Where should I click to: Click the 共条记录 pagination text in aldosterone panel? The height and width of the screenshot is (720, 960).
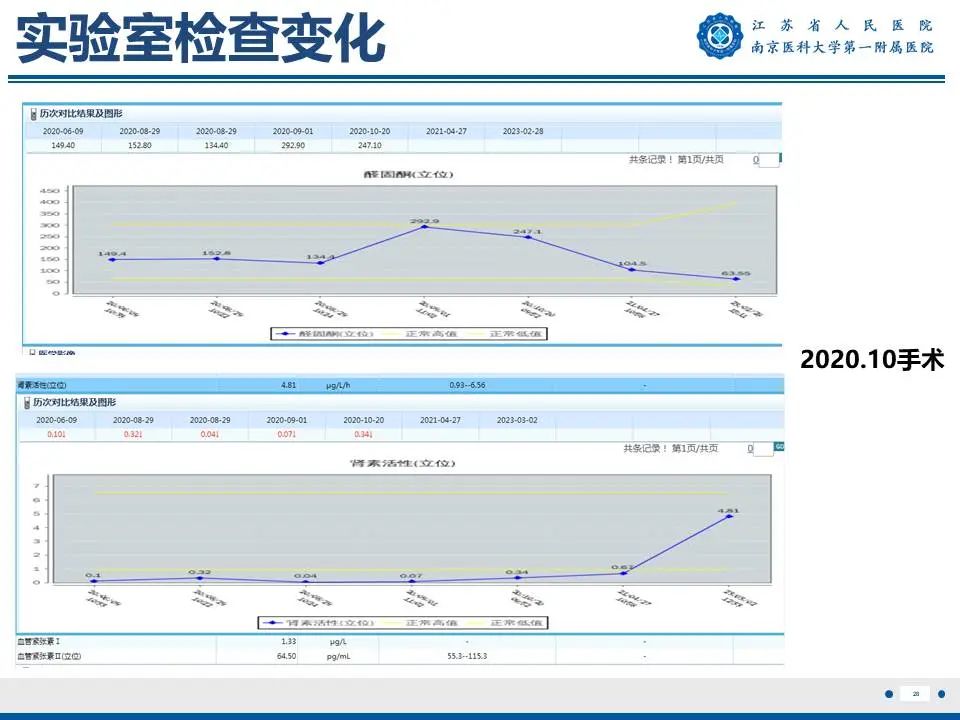point(676,160)
